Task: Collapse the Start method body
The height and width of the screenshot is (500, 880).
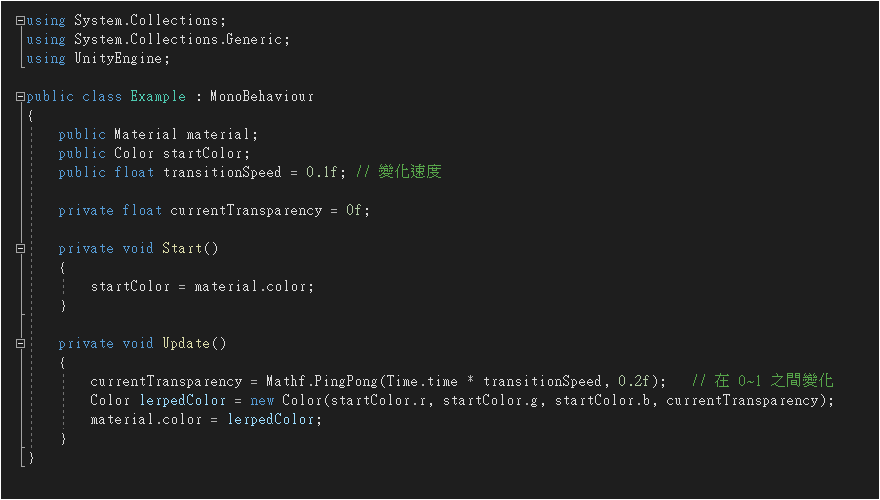Action: tap(21, 249)
